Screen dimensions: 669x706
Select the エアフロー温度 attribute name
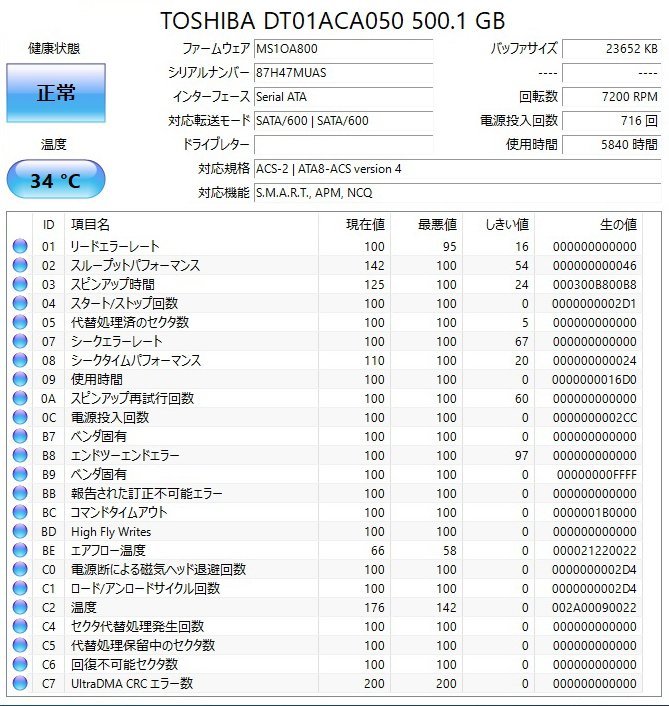point(108,550)
